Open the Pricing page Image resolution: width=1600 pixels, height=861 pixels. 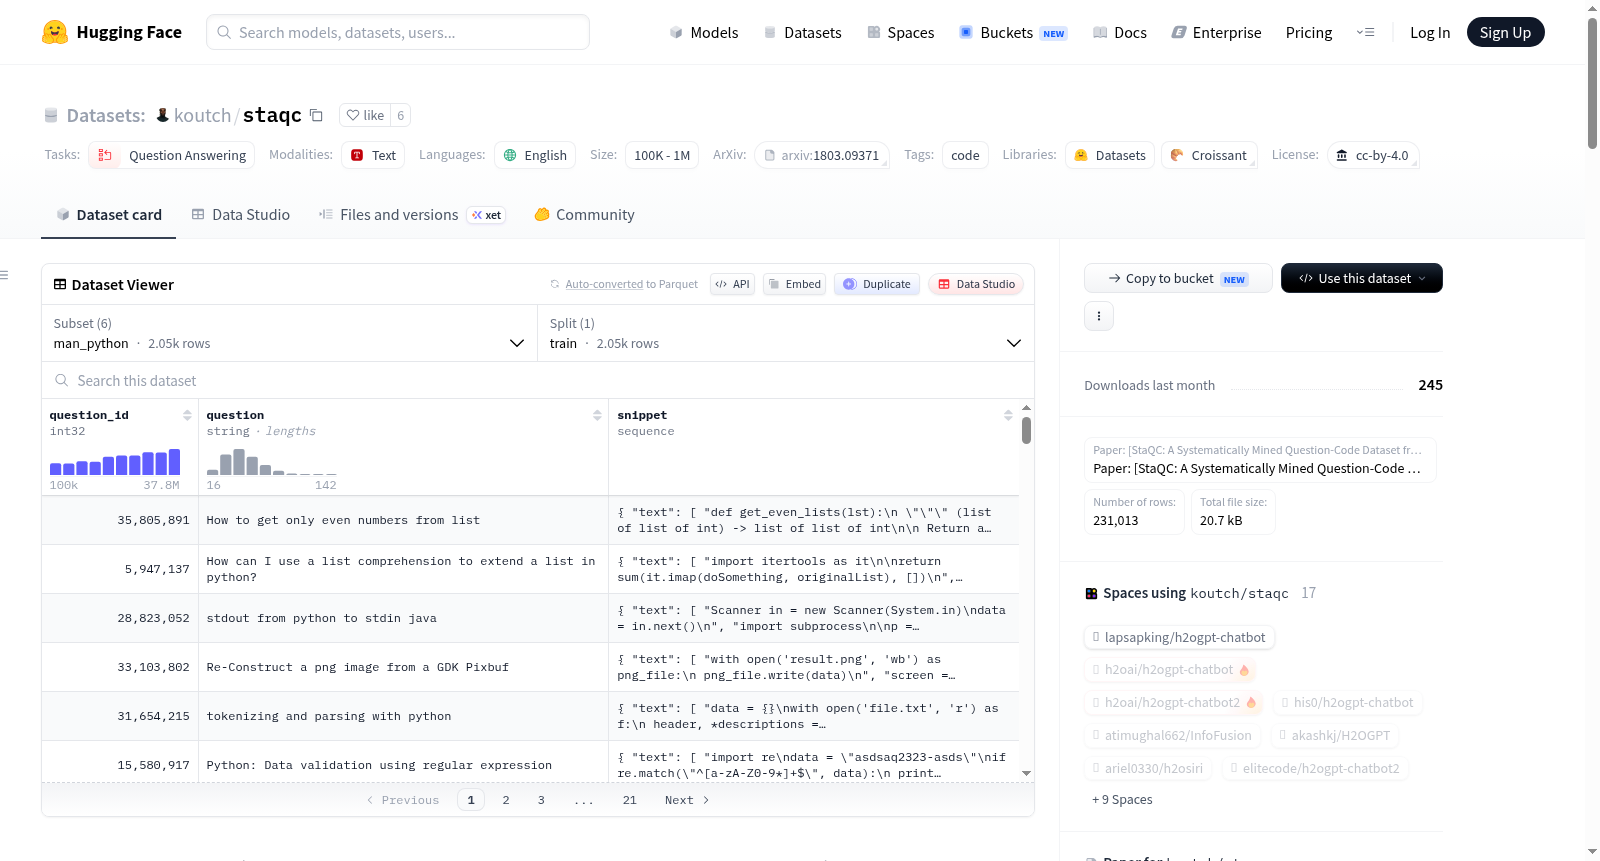tap(1309, 32)
